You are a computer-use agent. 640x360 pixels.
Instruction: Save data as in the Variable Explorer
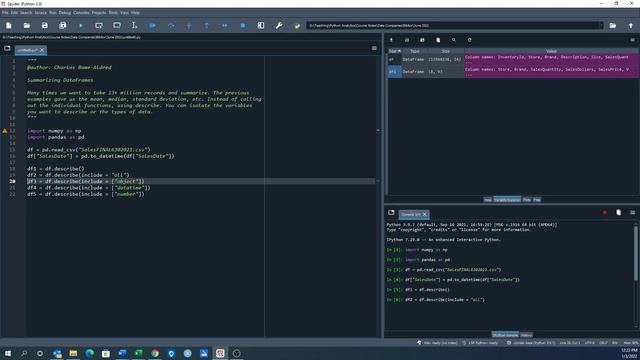[x=422, y=40]
